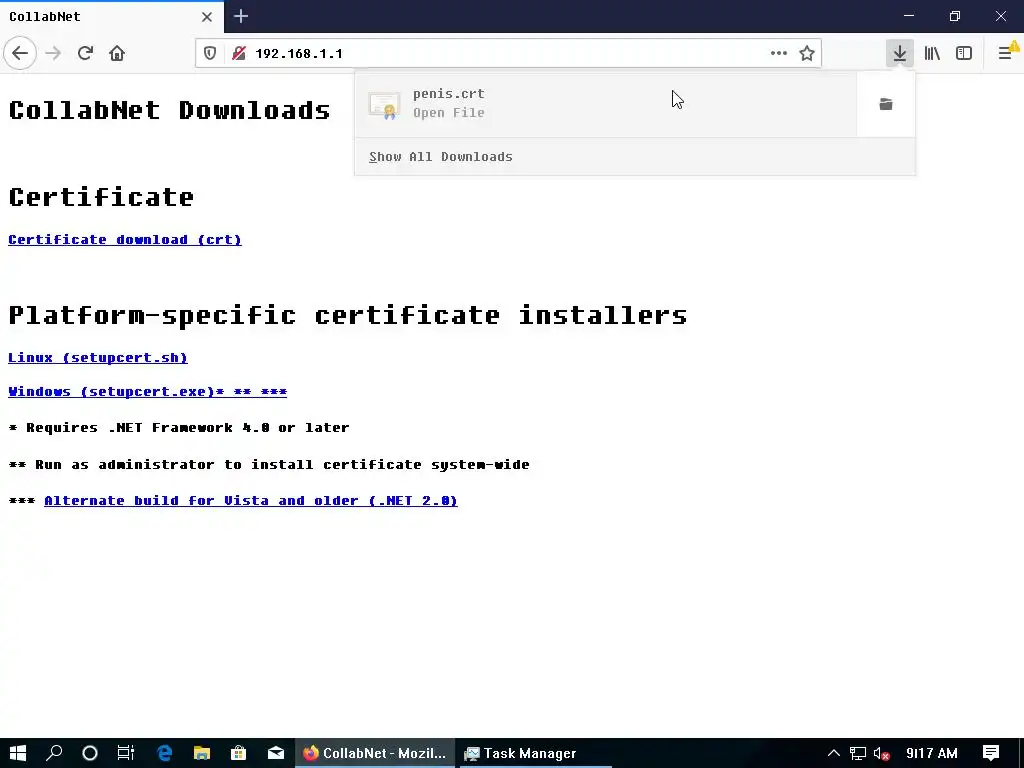
Task: Show Firefox sidebars
Action: click(x=964, y=53)
